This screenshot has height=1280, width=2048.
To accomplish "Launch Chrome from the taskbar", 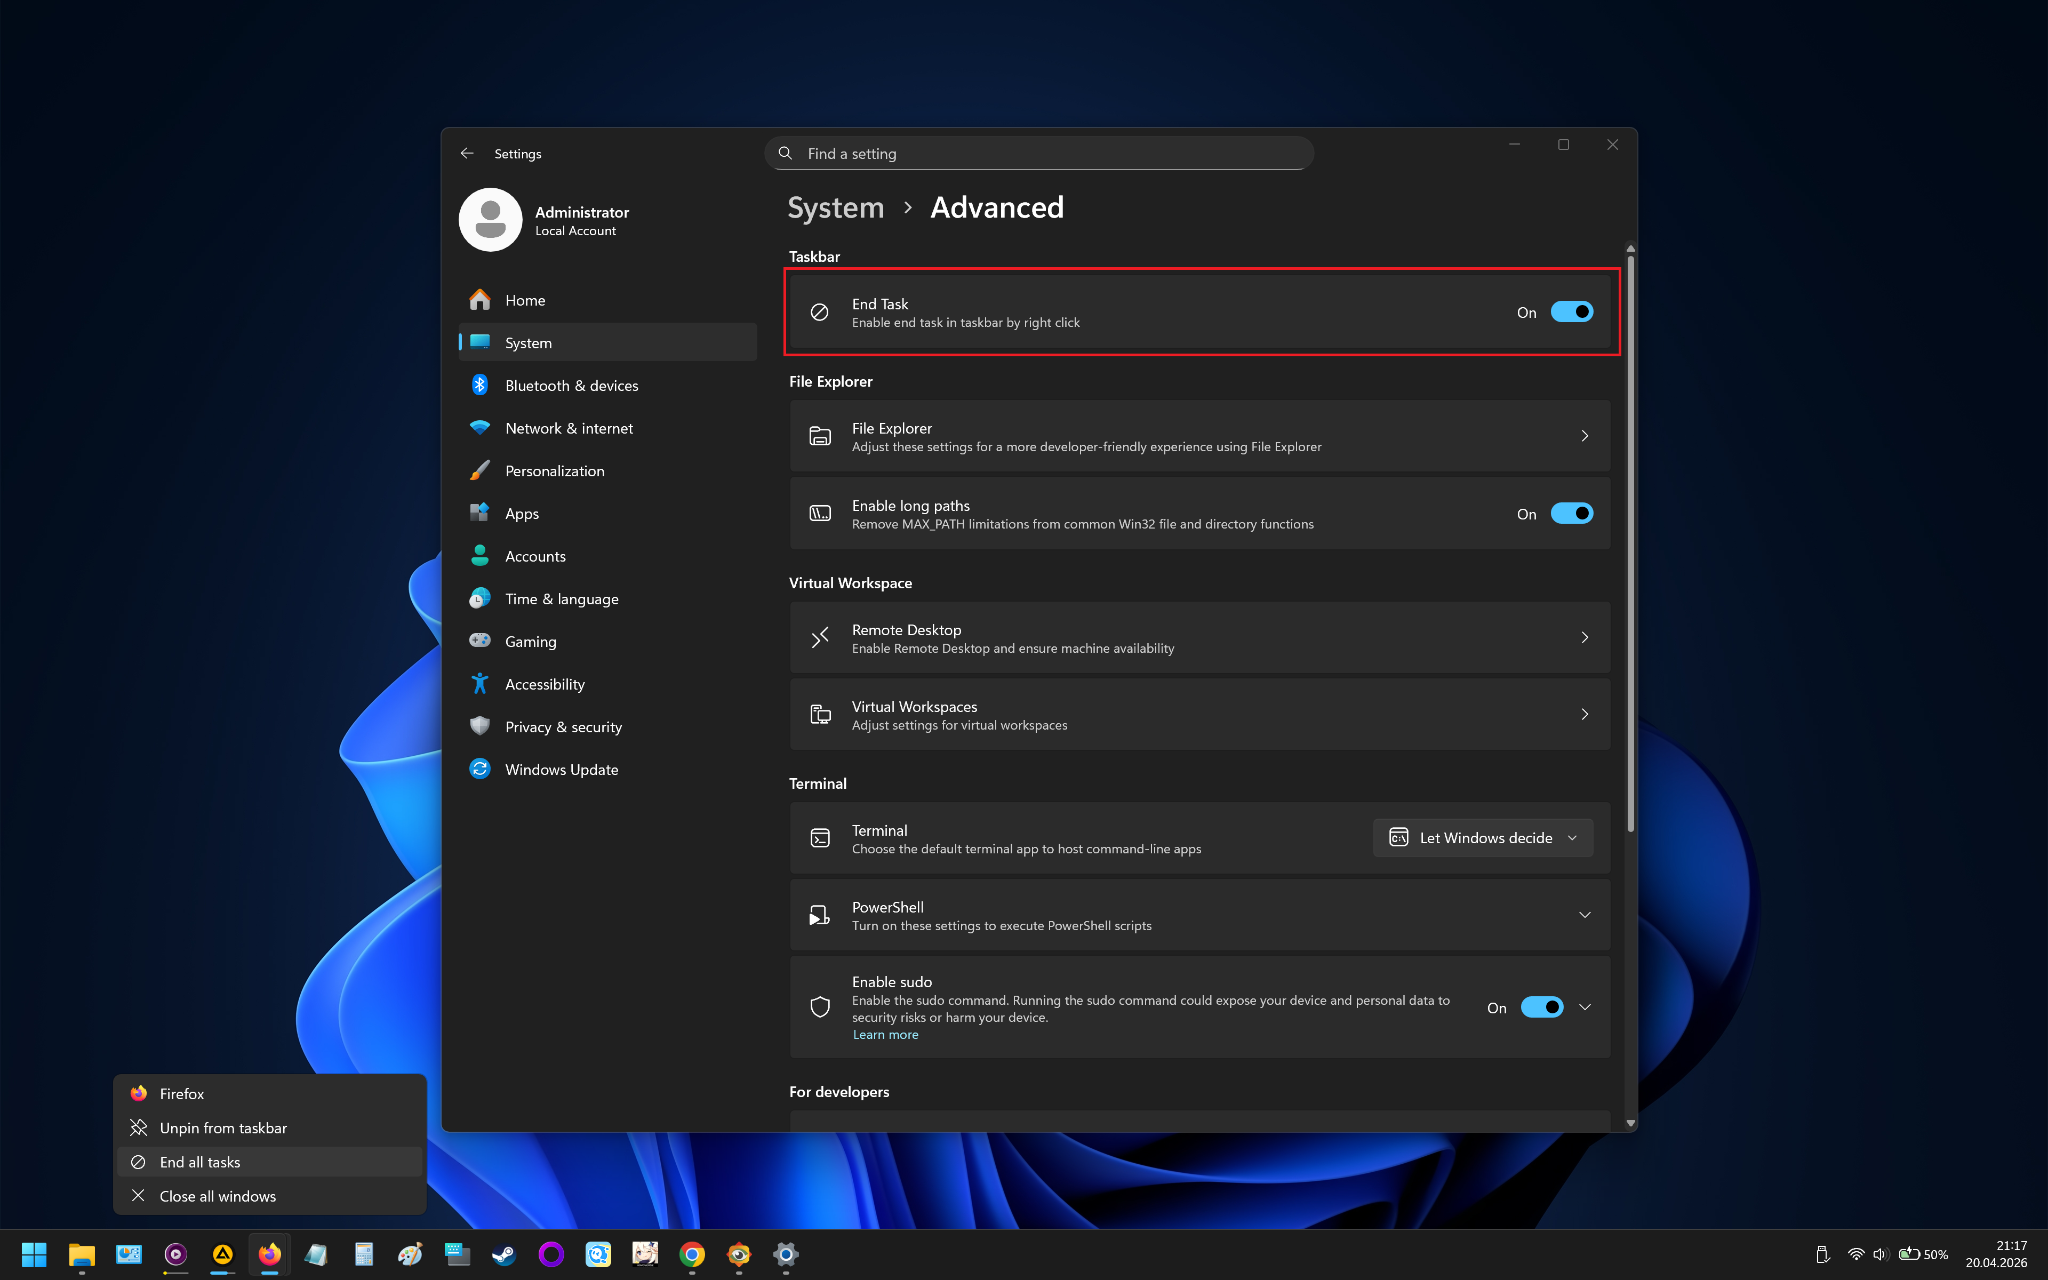I will [692, 1254].
